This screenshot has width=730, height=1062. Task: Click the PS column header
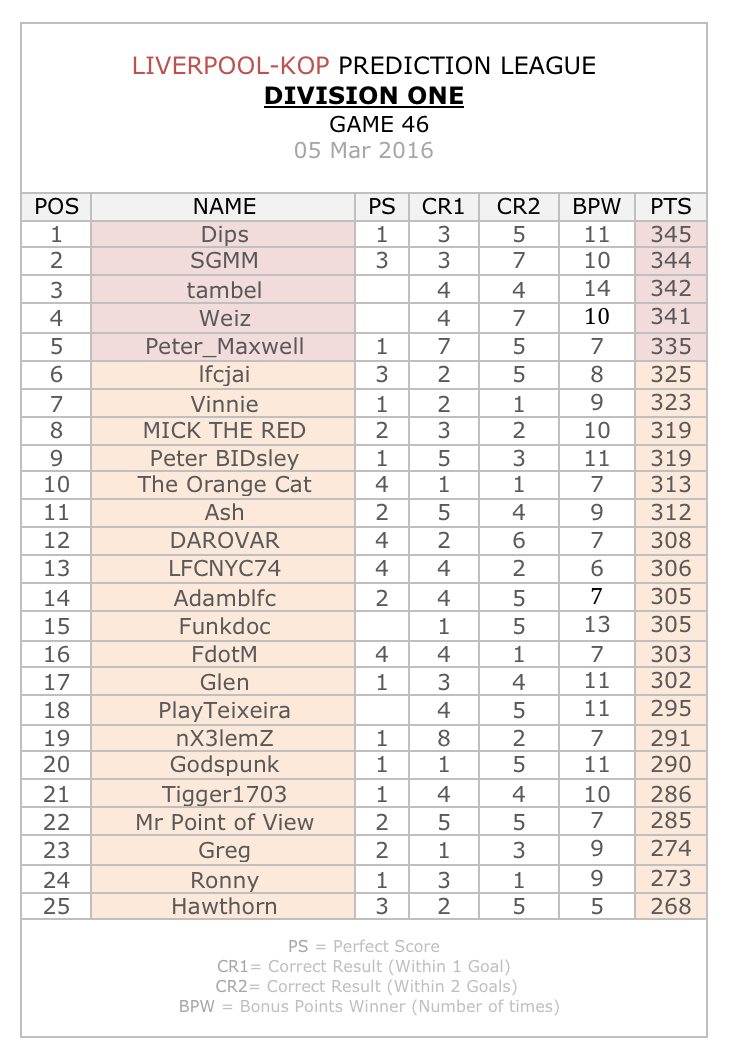[382, 207]
